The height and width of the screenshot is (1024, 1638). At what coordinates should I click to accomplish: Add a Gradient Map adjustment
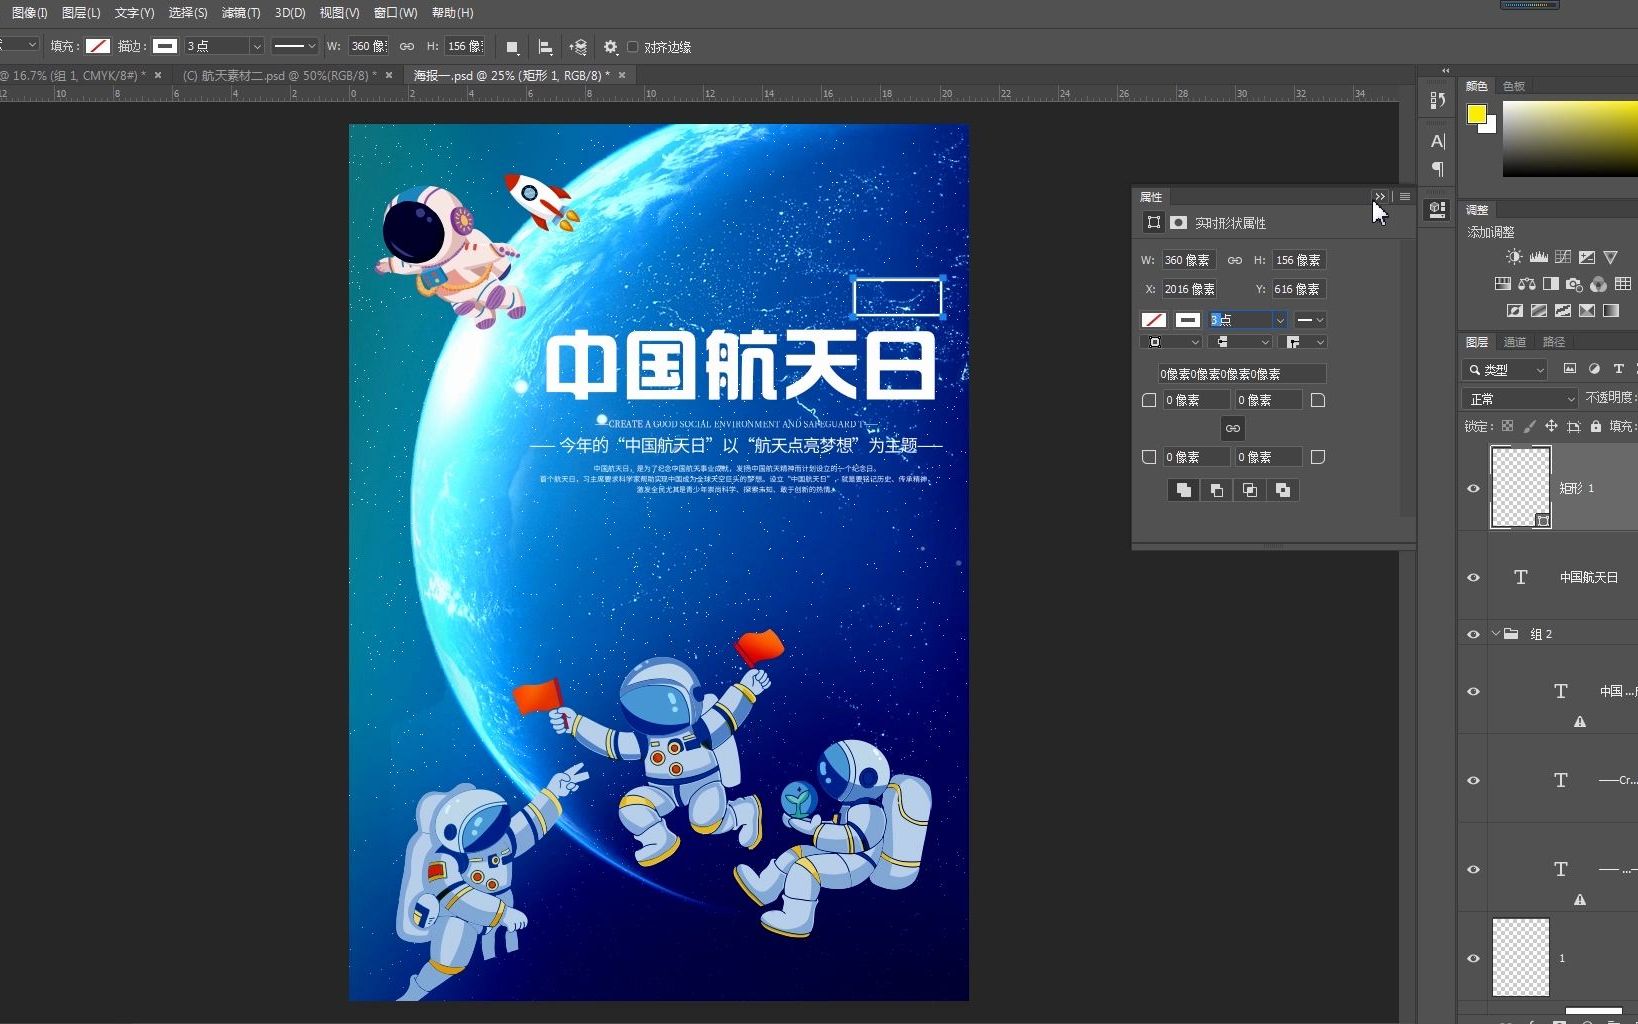(1610, 311)
